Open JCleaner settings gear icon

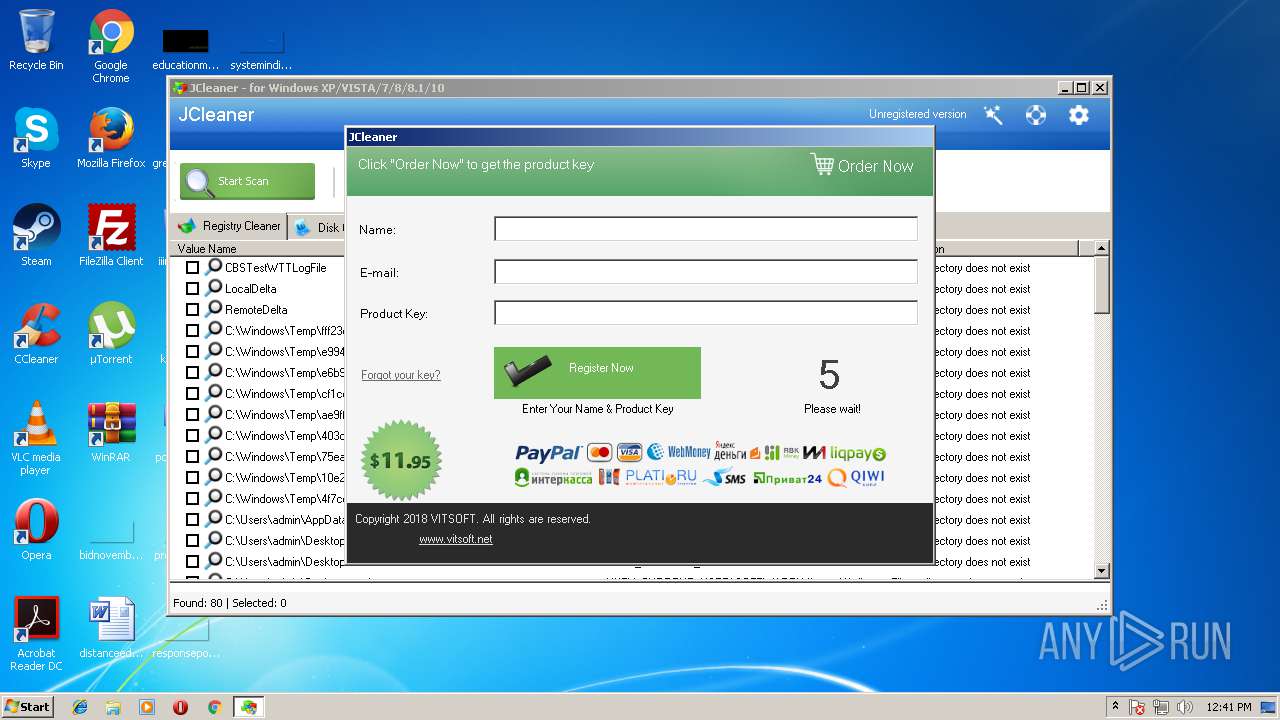(x=1078, y=115)
